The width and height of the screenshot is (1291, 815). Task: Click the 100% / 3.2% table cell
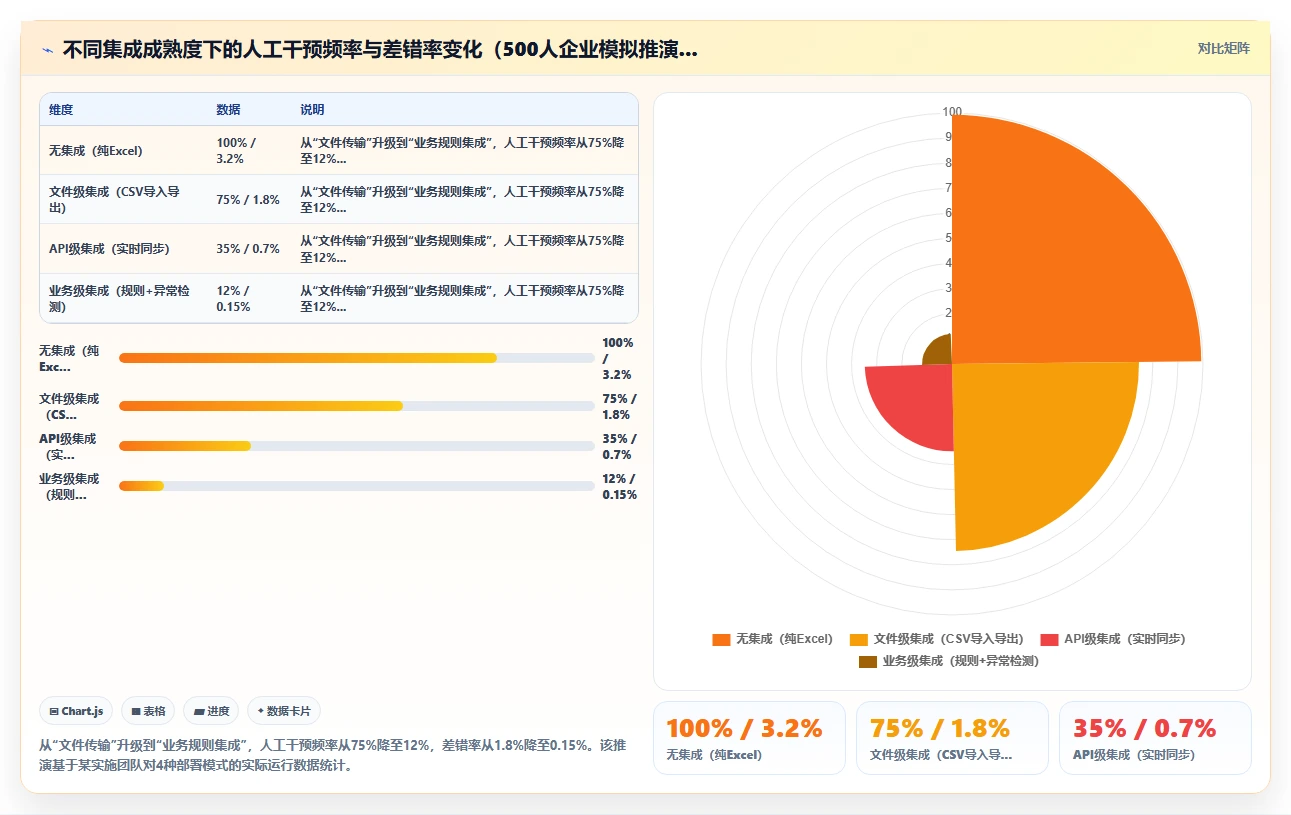click(x=249, y=151)
